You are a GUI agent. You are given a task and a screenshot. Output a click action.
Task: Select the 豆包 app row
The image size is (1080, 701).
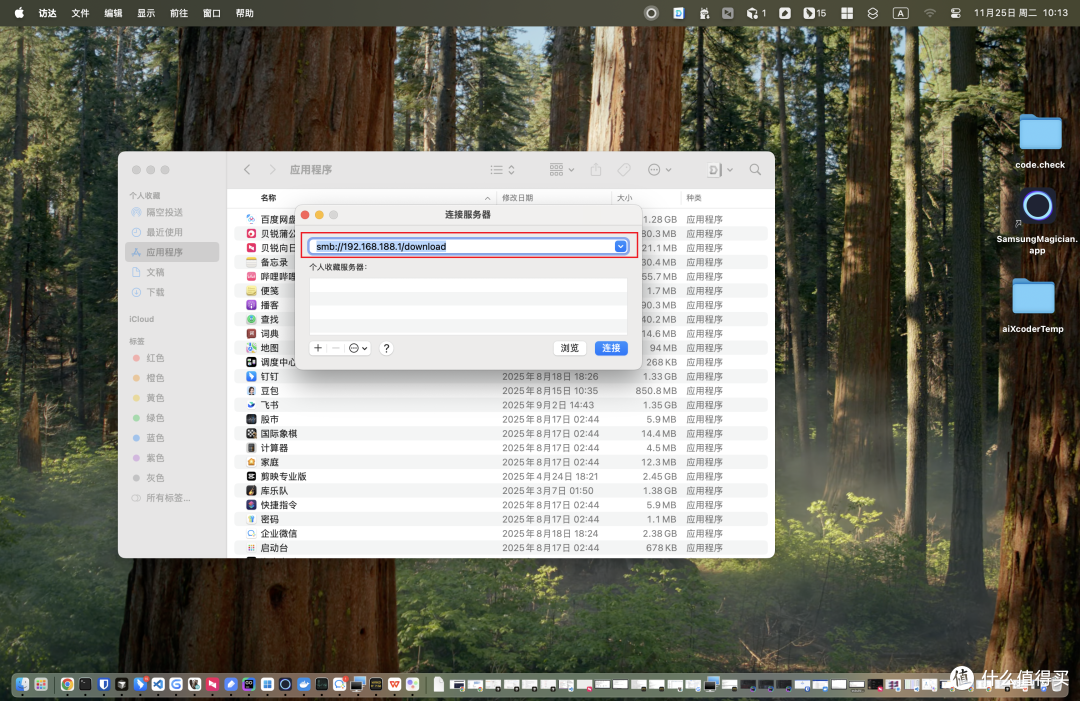point(501,390)
